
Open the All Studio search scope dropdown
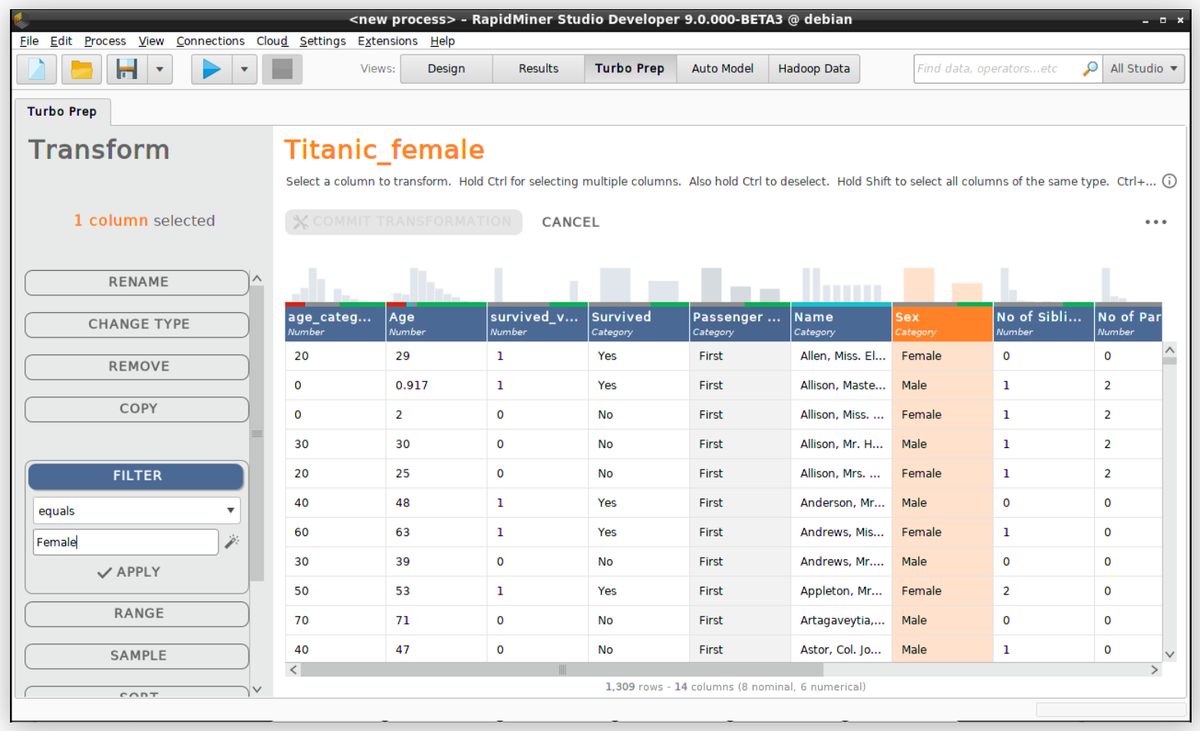click(x=1144, y=69)
